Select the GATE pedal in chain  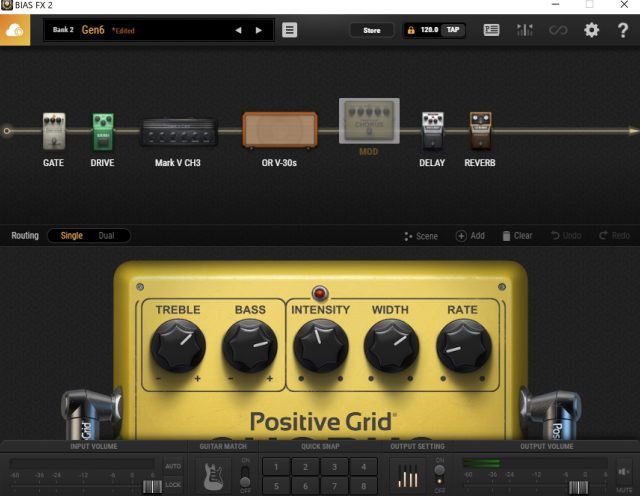coord(54,131)
